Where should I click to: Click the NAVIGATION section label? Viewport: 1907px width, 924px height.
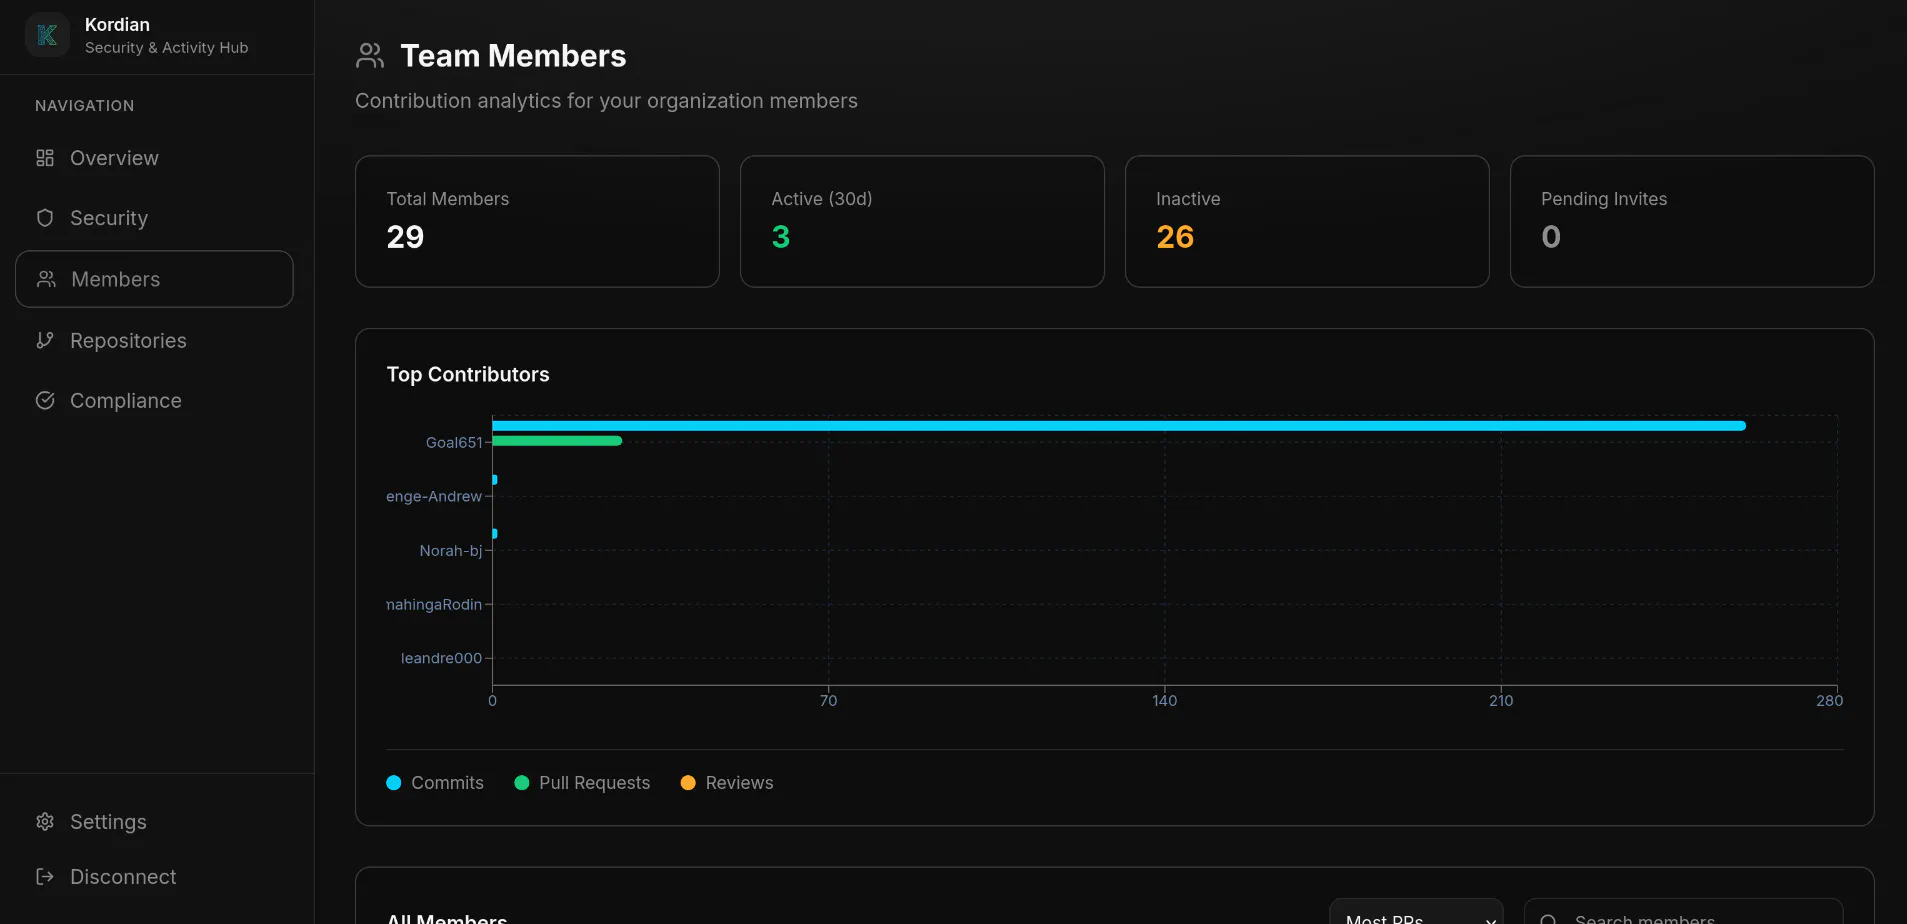coord(84,106)
